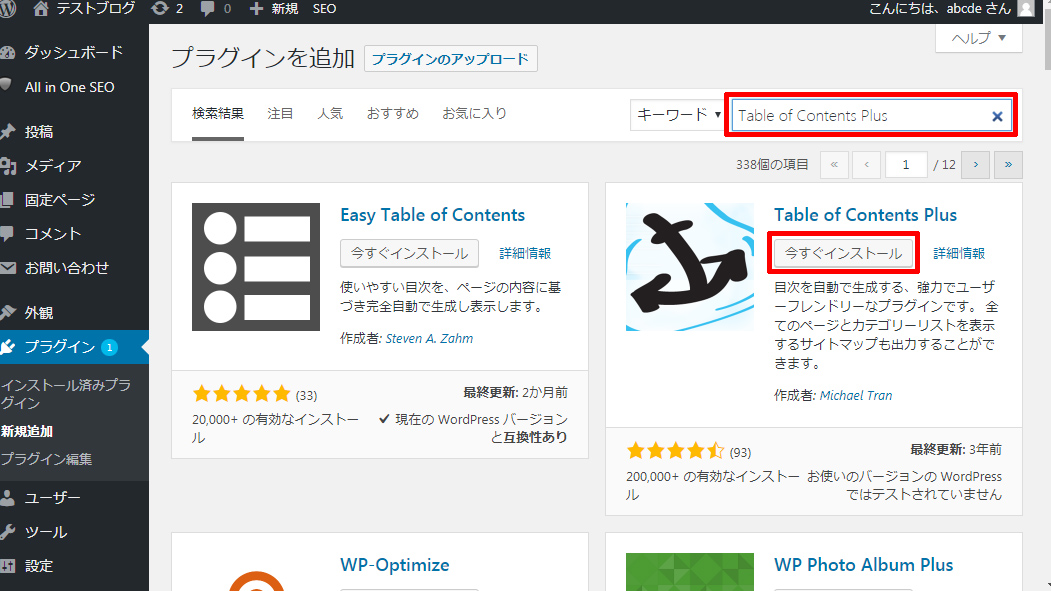
Task: Go to next page of results
Action: 975,165
